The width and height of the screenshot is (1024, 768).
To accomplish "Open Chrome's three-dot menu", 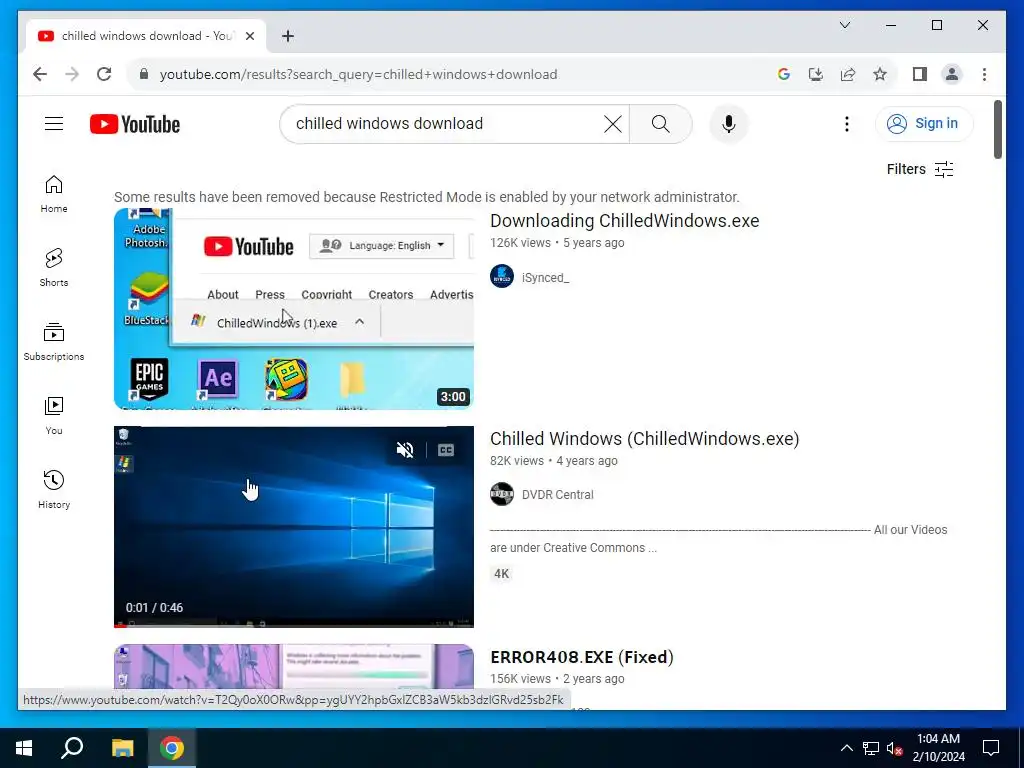I will [x=984, y=74].
